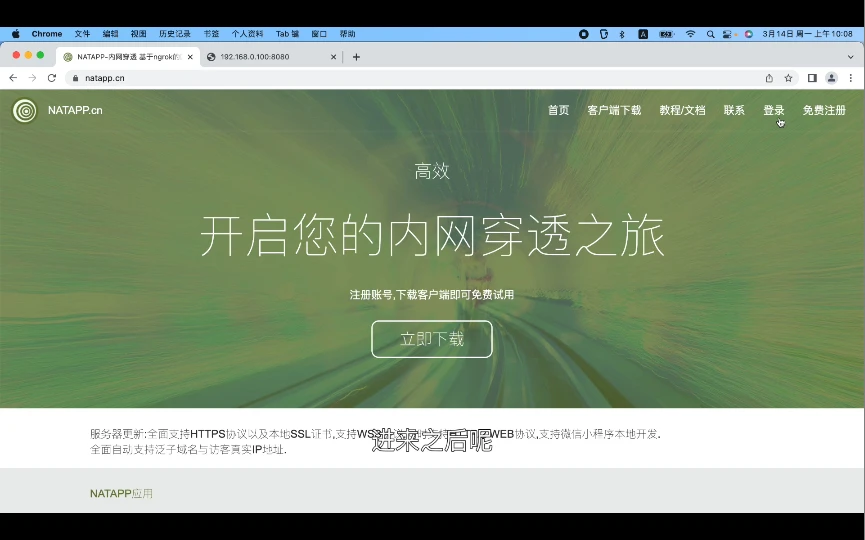
Task: Click the Siri menu bar icon
Action: pos(749,34)
